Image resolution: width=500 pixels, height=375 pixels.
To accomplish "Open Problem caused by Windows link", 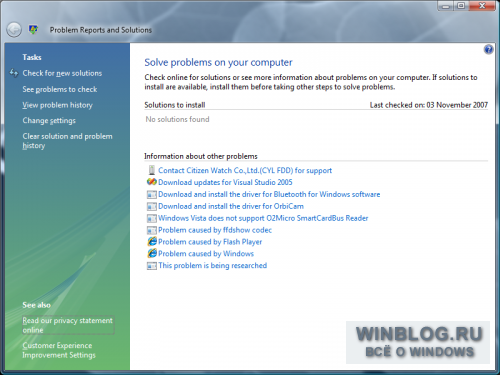I will click(x=206, y=254).
